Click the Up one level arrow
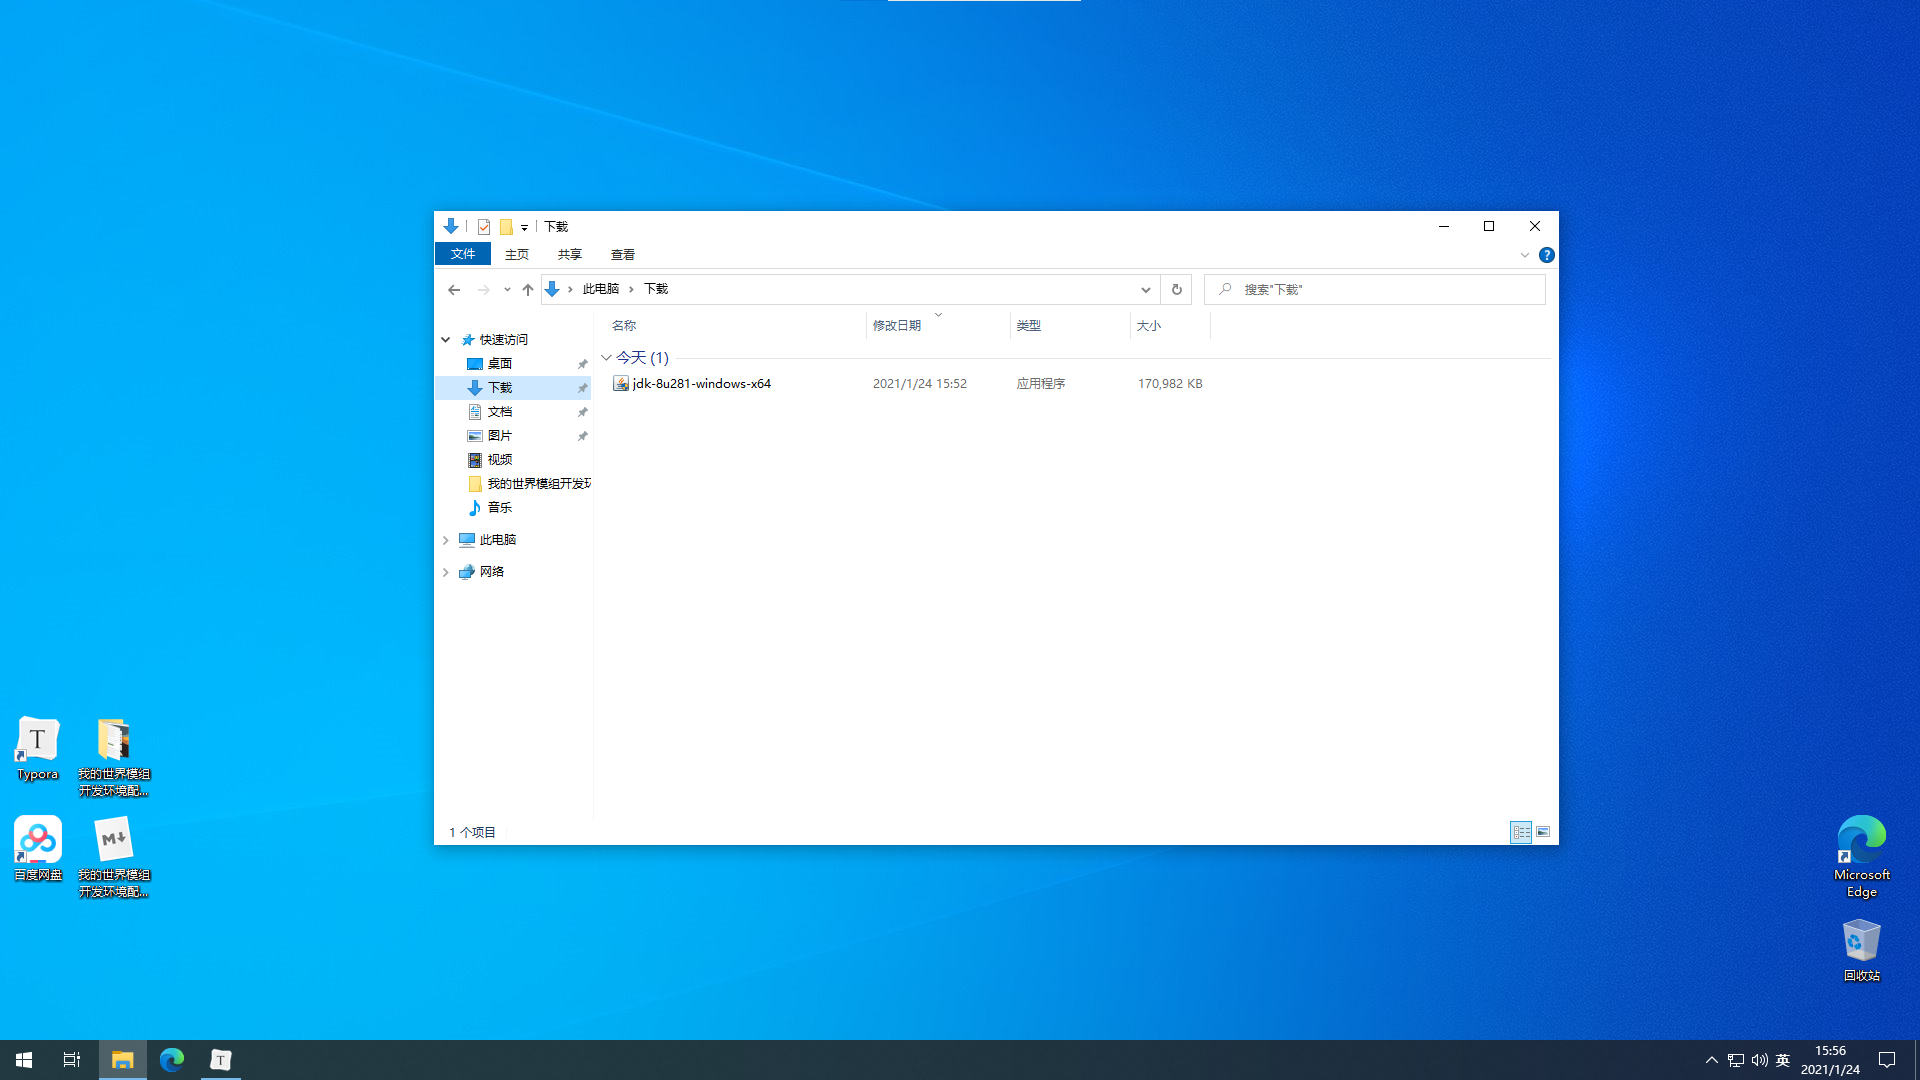 (528, 289)
